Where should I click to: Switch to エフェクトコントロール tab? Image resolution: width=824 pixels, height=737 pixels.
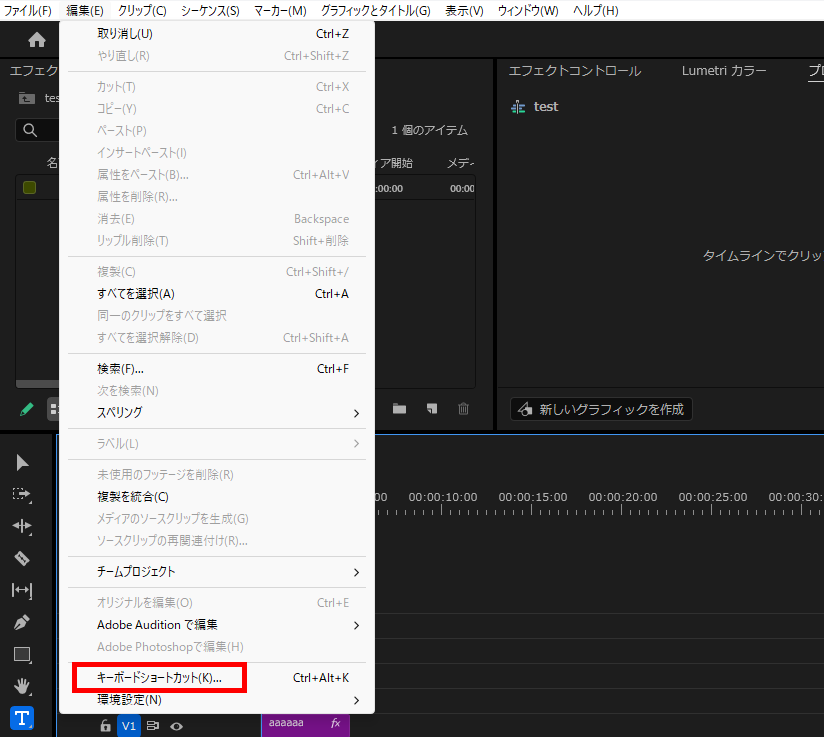click(575, 71)
